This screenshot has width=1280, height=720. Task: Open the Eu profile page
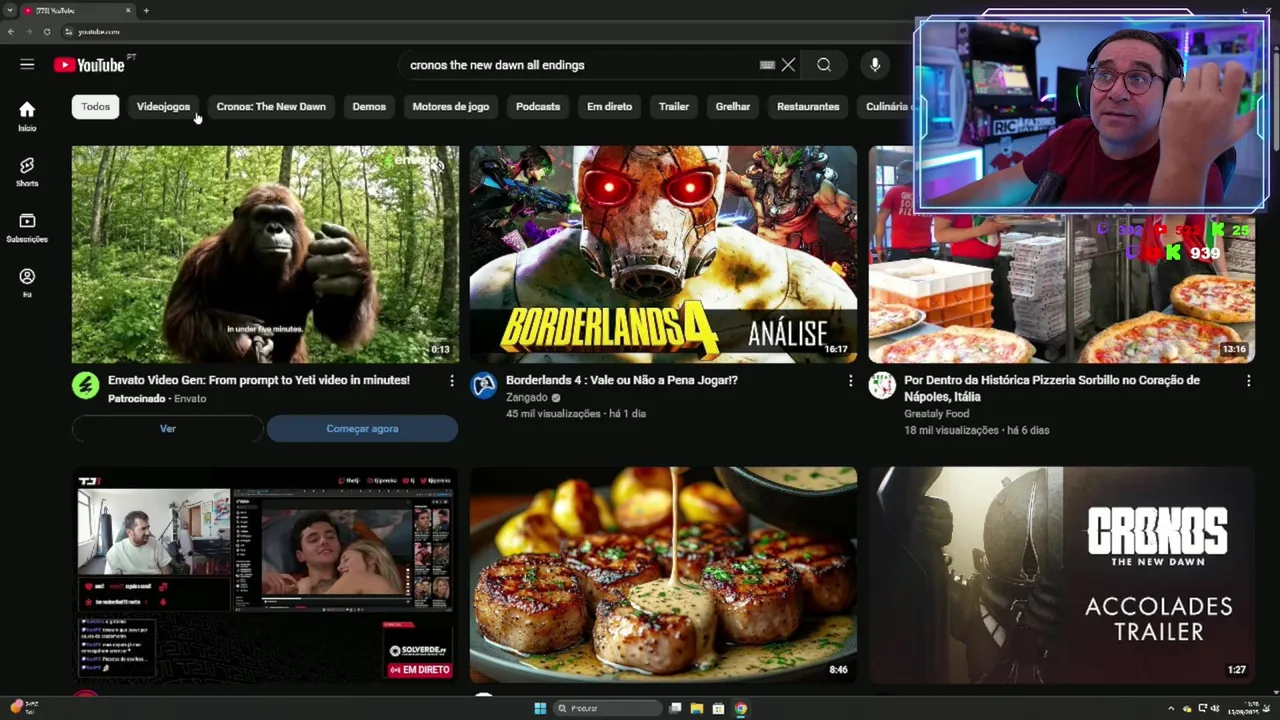27,283
